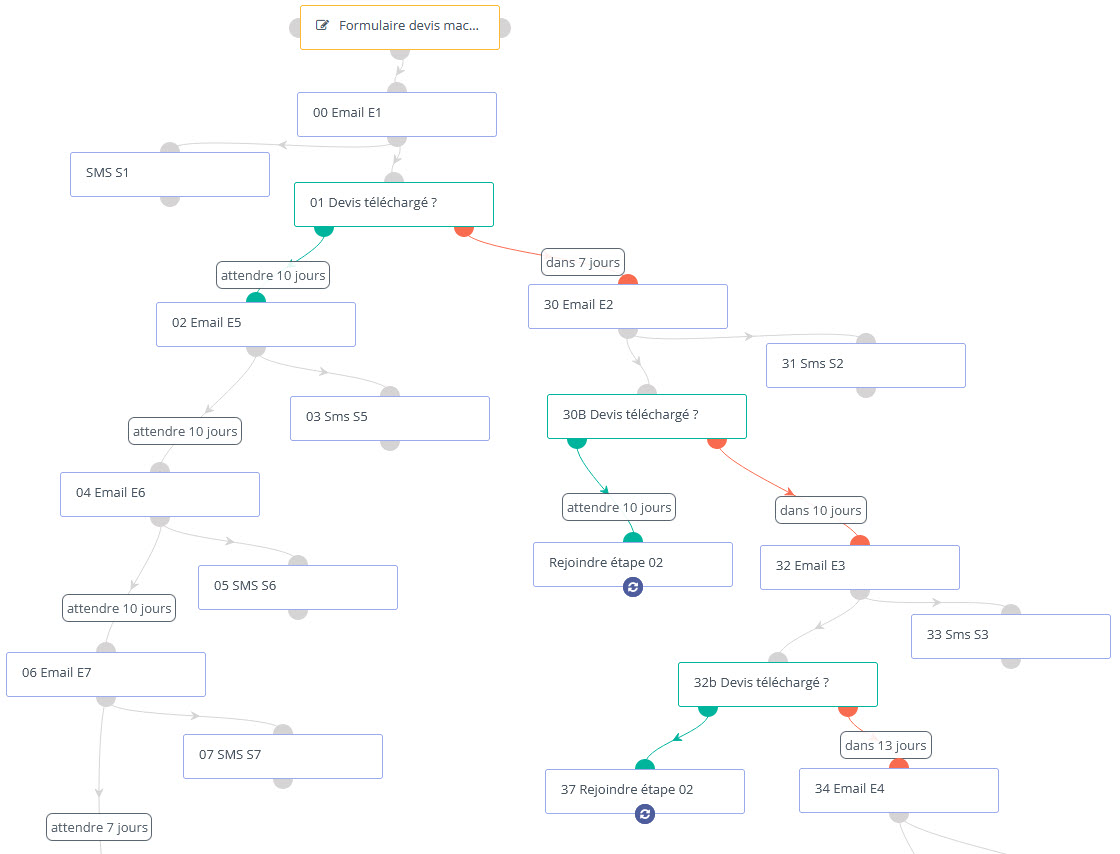Select the 31 Sms S2 node
1120x854 pixels.
[x=866, y=366]
